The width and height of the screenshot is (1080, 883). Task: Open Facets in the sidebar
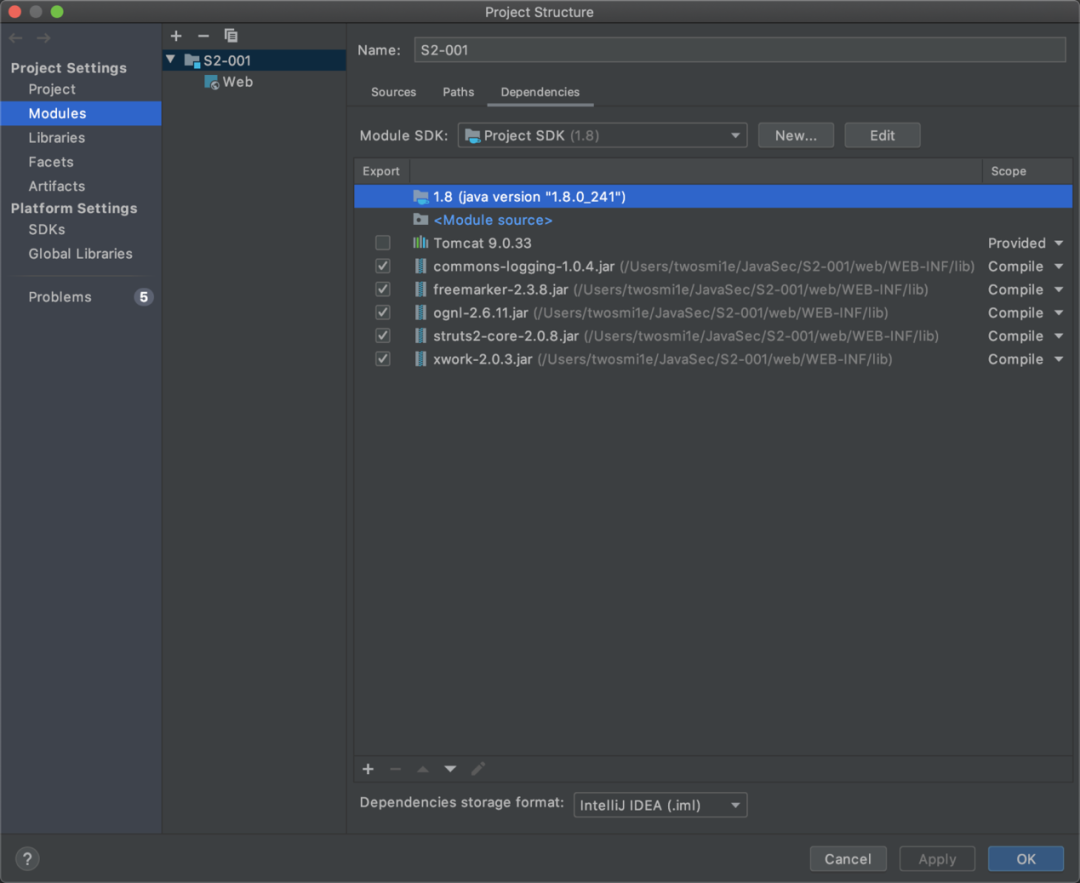pyautogui.click(x=51, y=162)
